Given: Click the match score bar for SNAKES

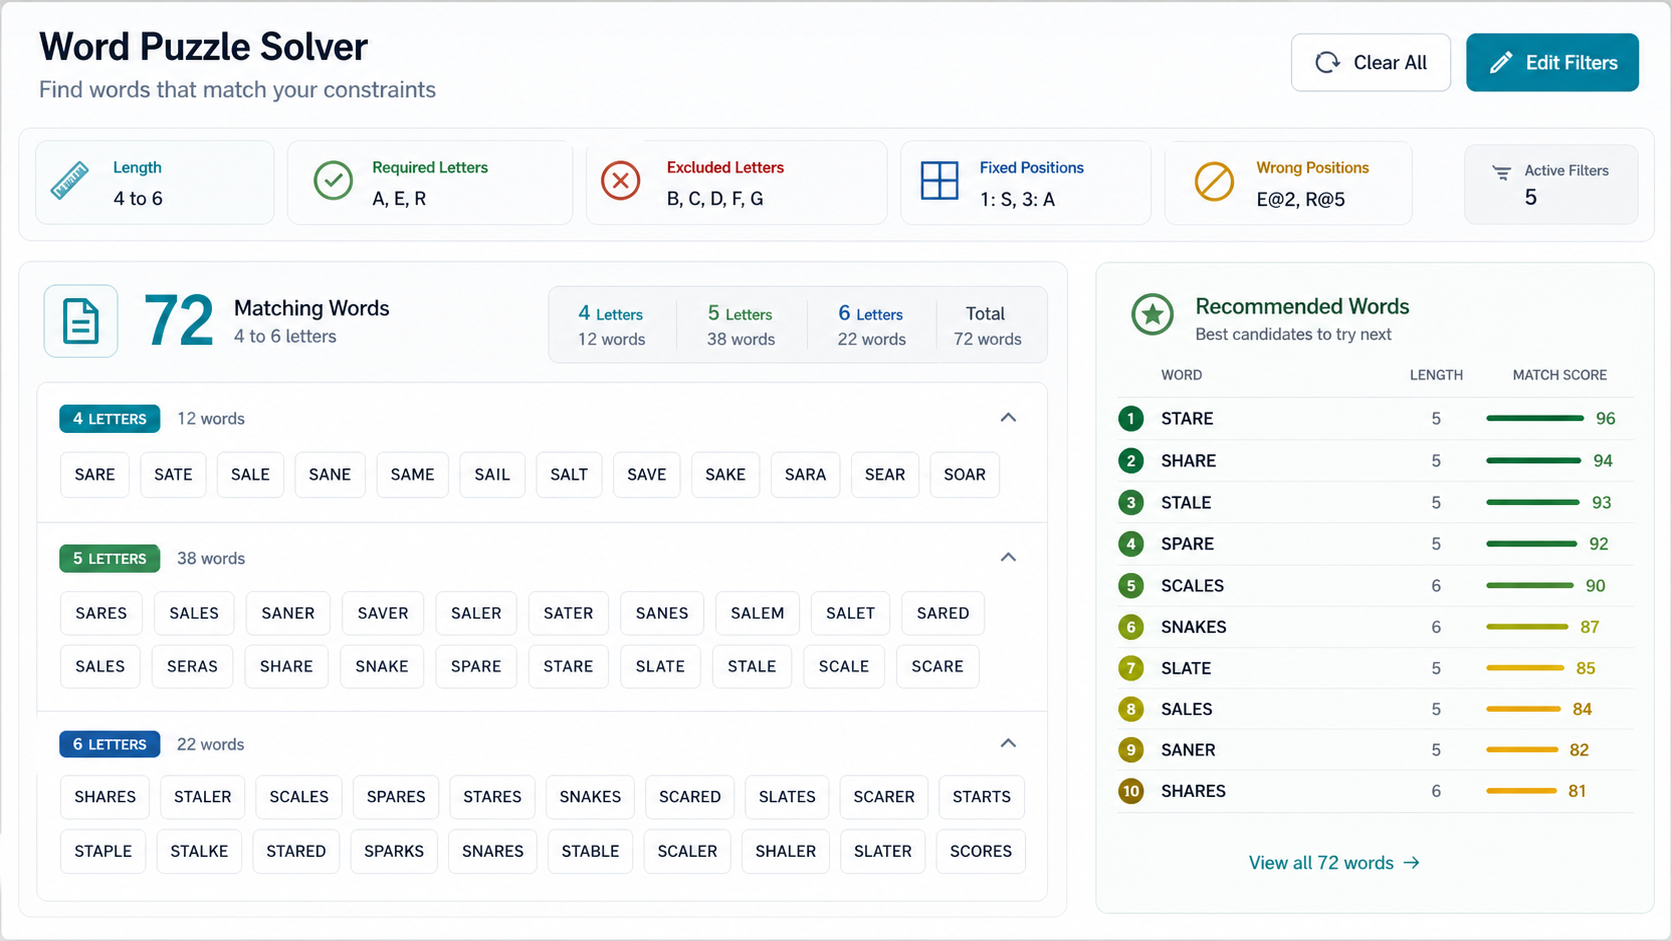Looking at the screenshot, I should [1527, 627].
